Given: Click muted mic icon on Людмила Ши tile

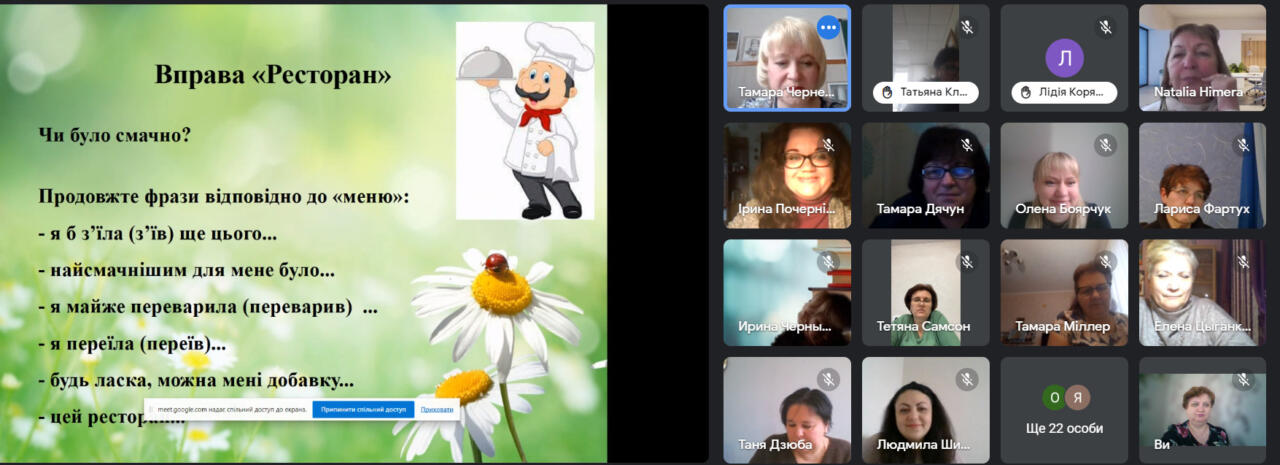Looking at the screenshot, I should 967,379.
